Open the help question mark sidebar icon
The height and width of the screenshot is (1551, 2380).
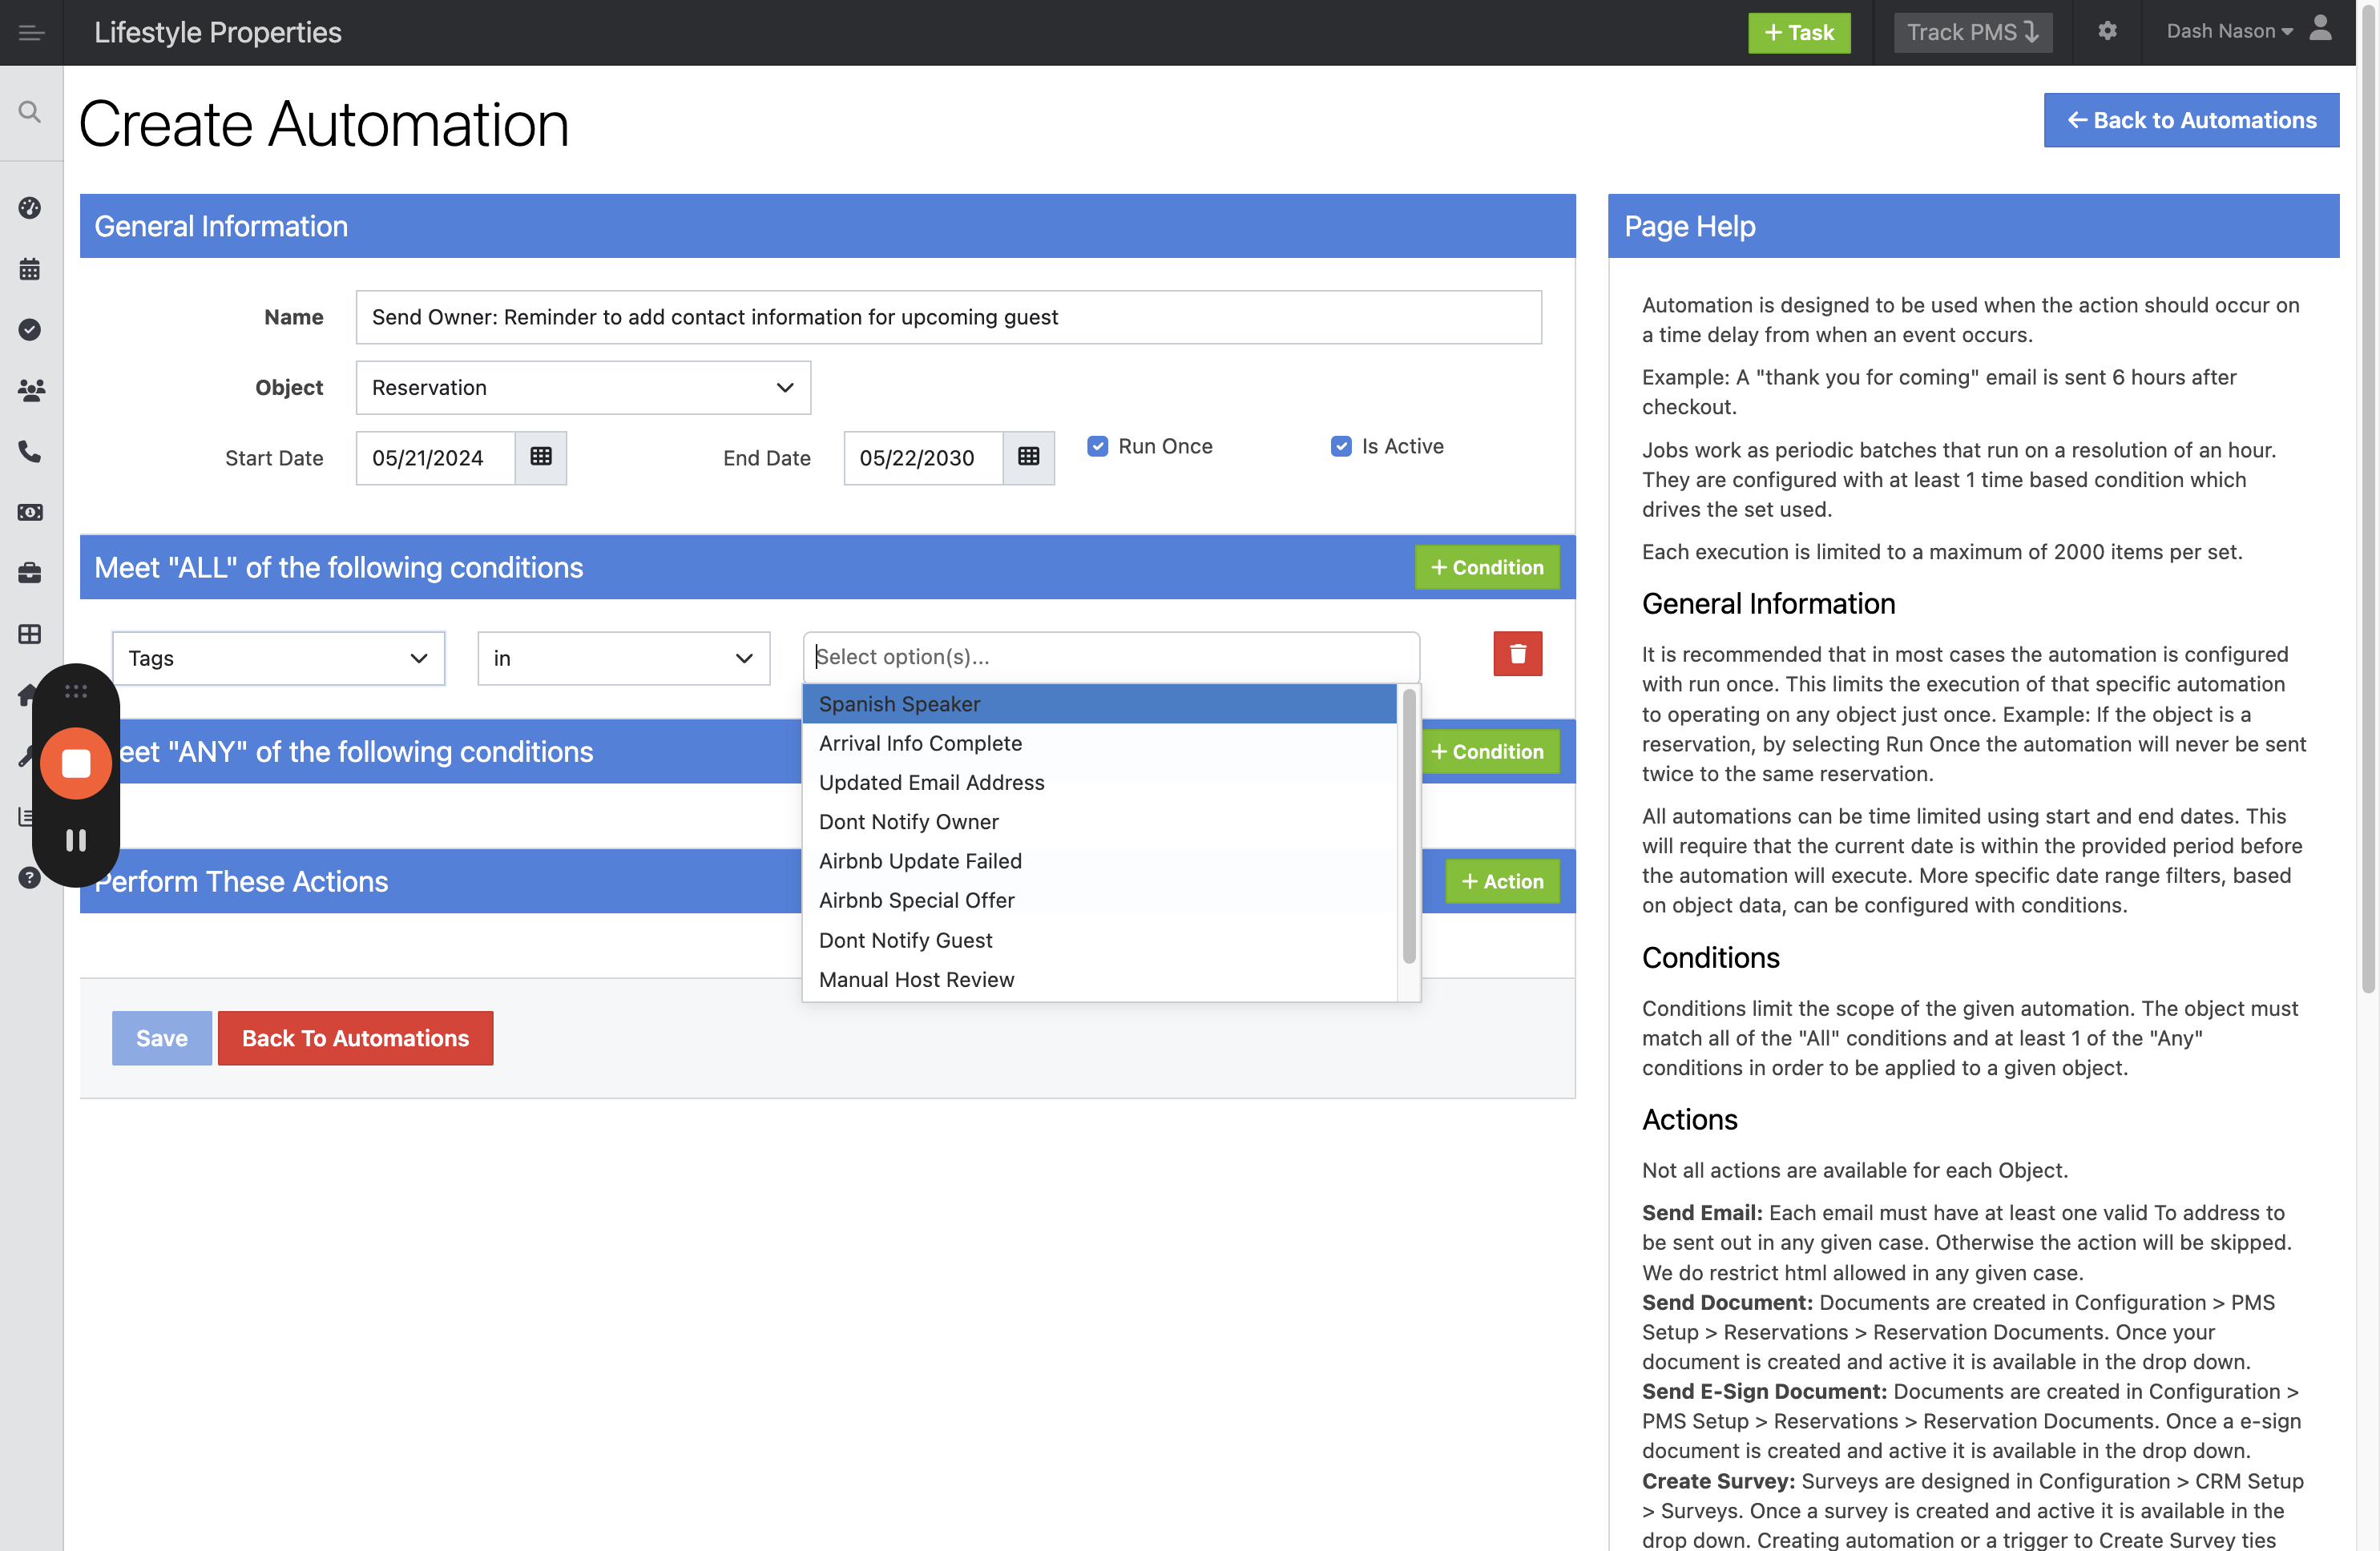coord(30,878)
